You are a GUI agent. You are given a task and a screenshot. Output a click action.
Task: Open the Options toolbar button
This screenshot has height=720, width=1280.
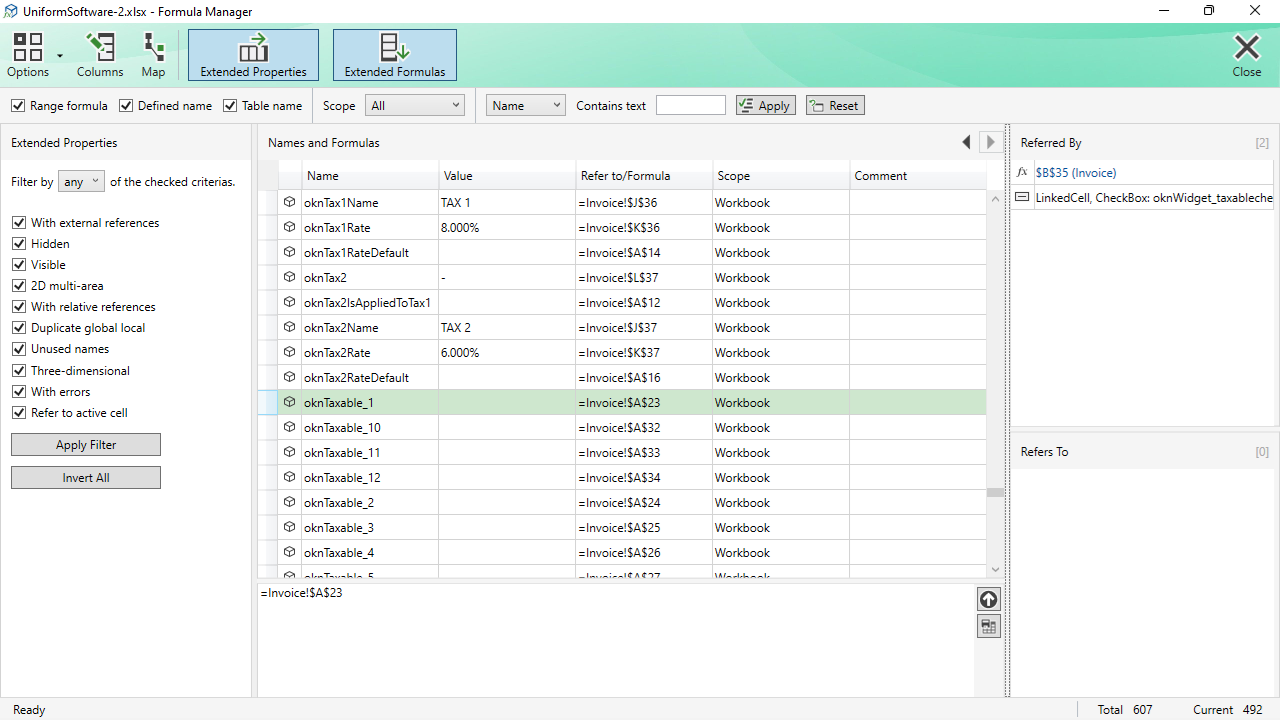tap(28, 54)
